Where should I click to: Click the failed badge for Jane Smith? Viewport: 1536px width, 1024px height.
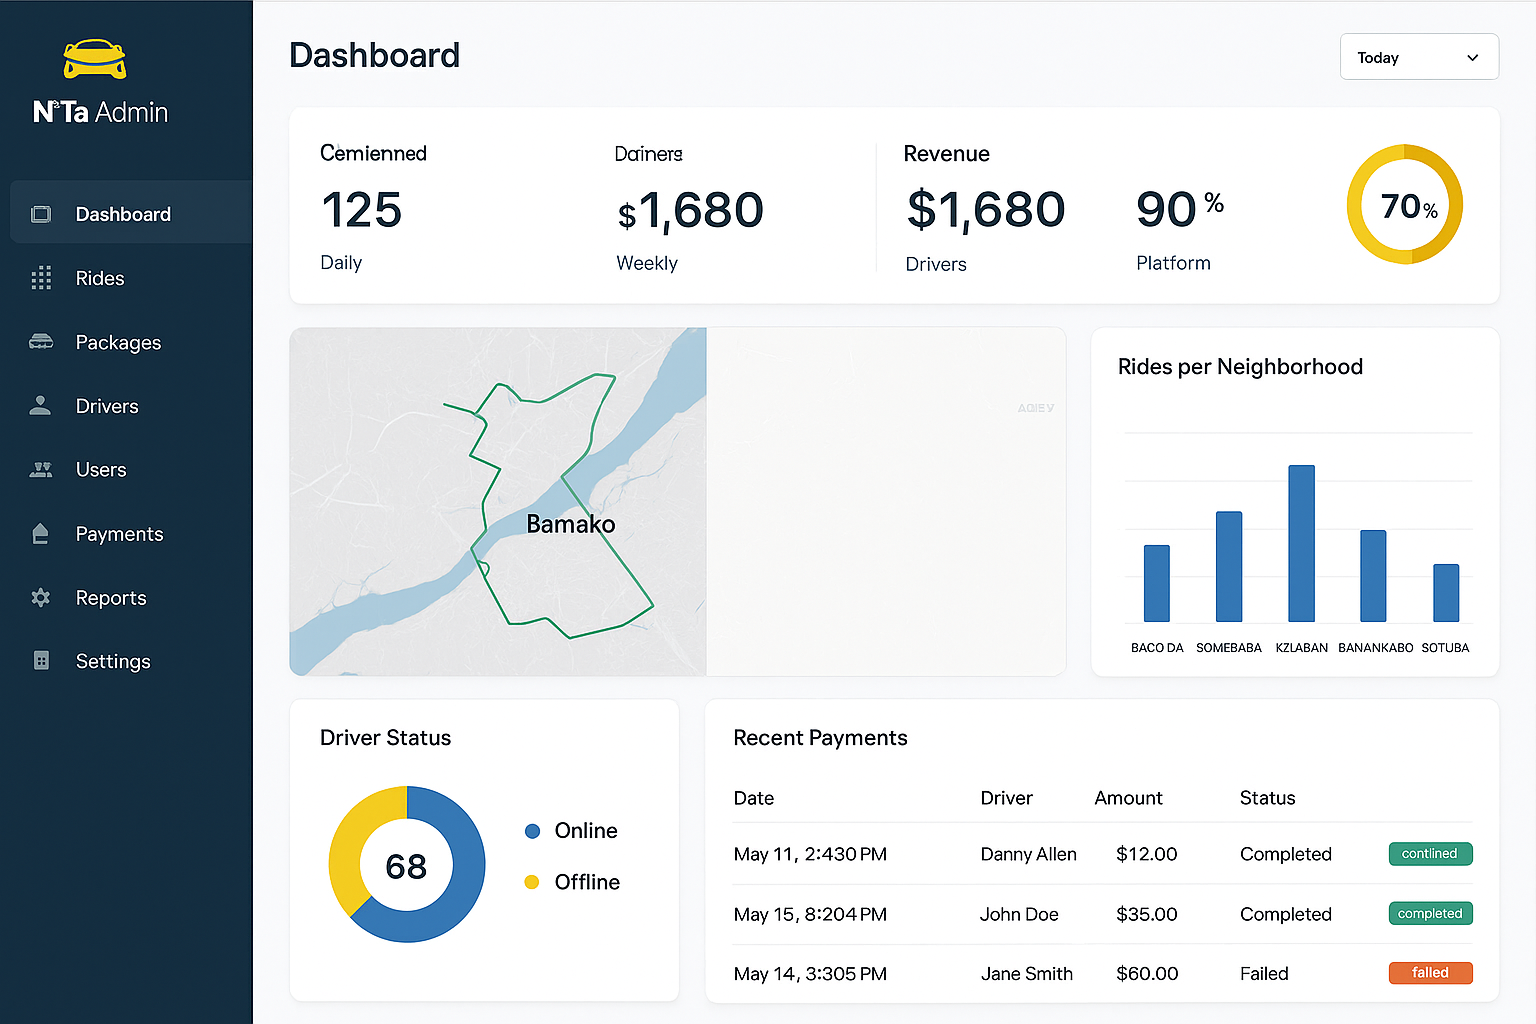(x=1430, y=973)
